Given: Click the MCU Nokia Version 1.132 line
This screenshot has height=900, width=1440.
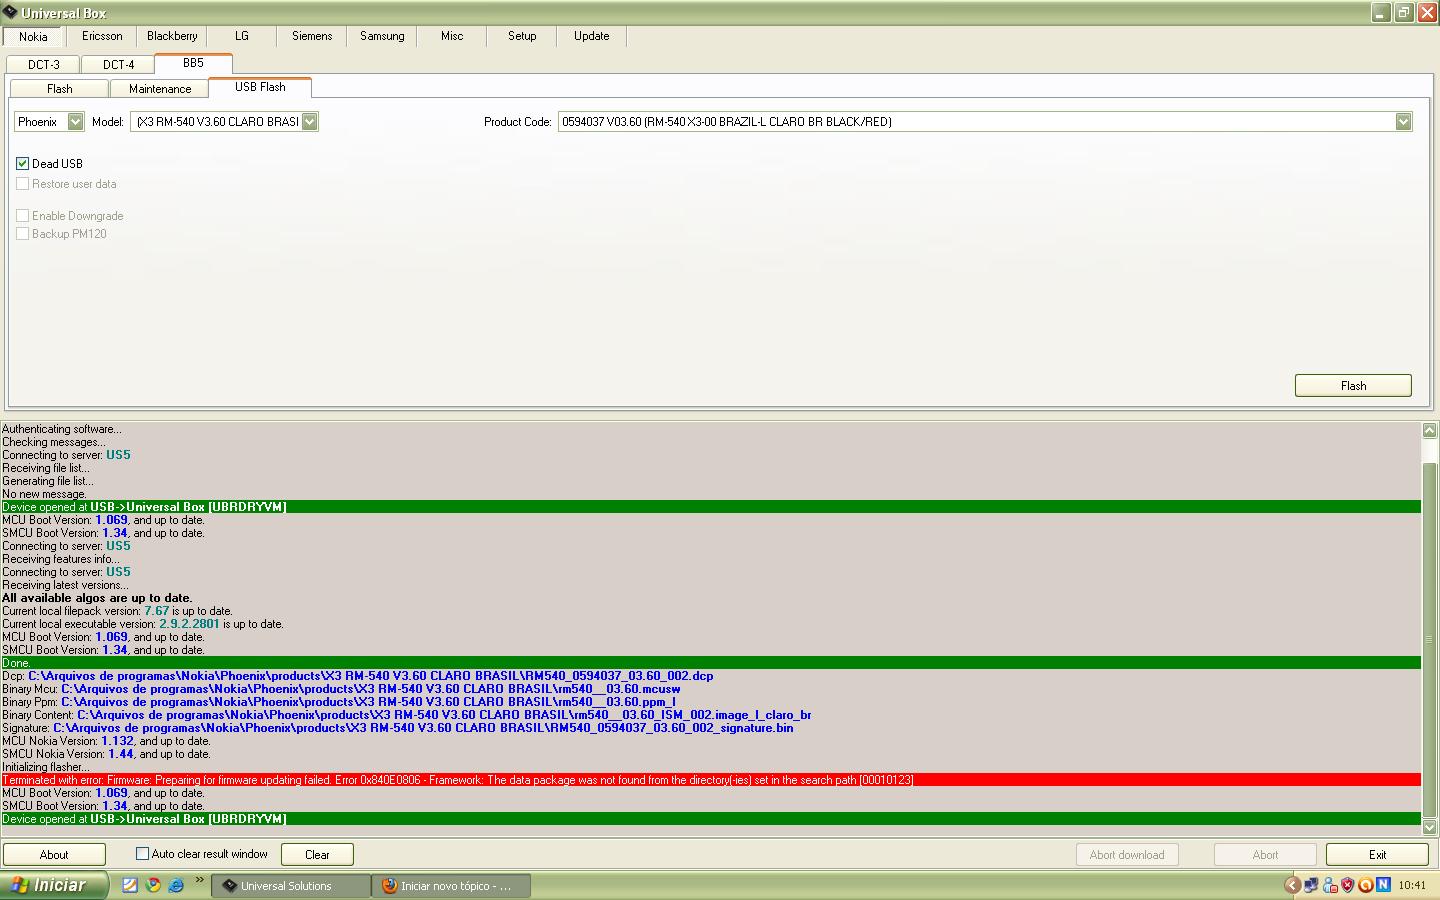Looking at the screenshot, I should (106, 741).
